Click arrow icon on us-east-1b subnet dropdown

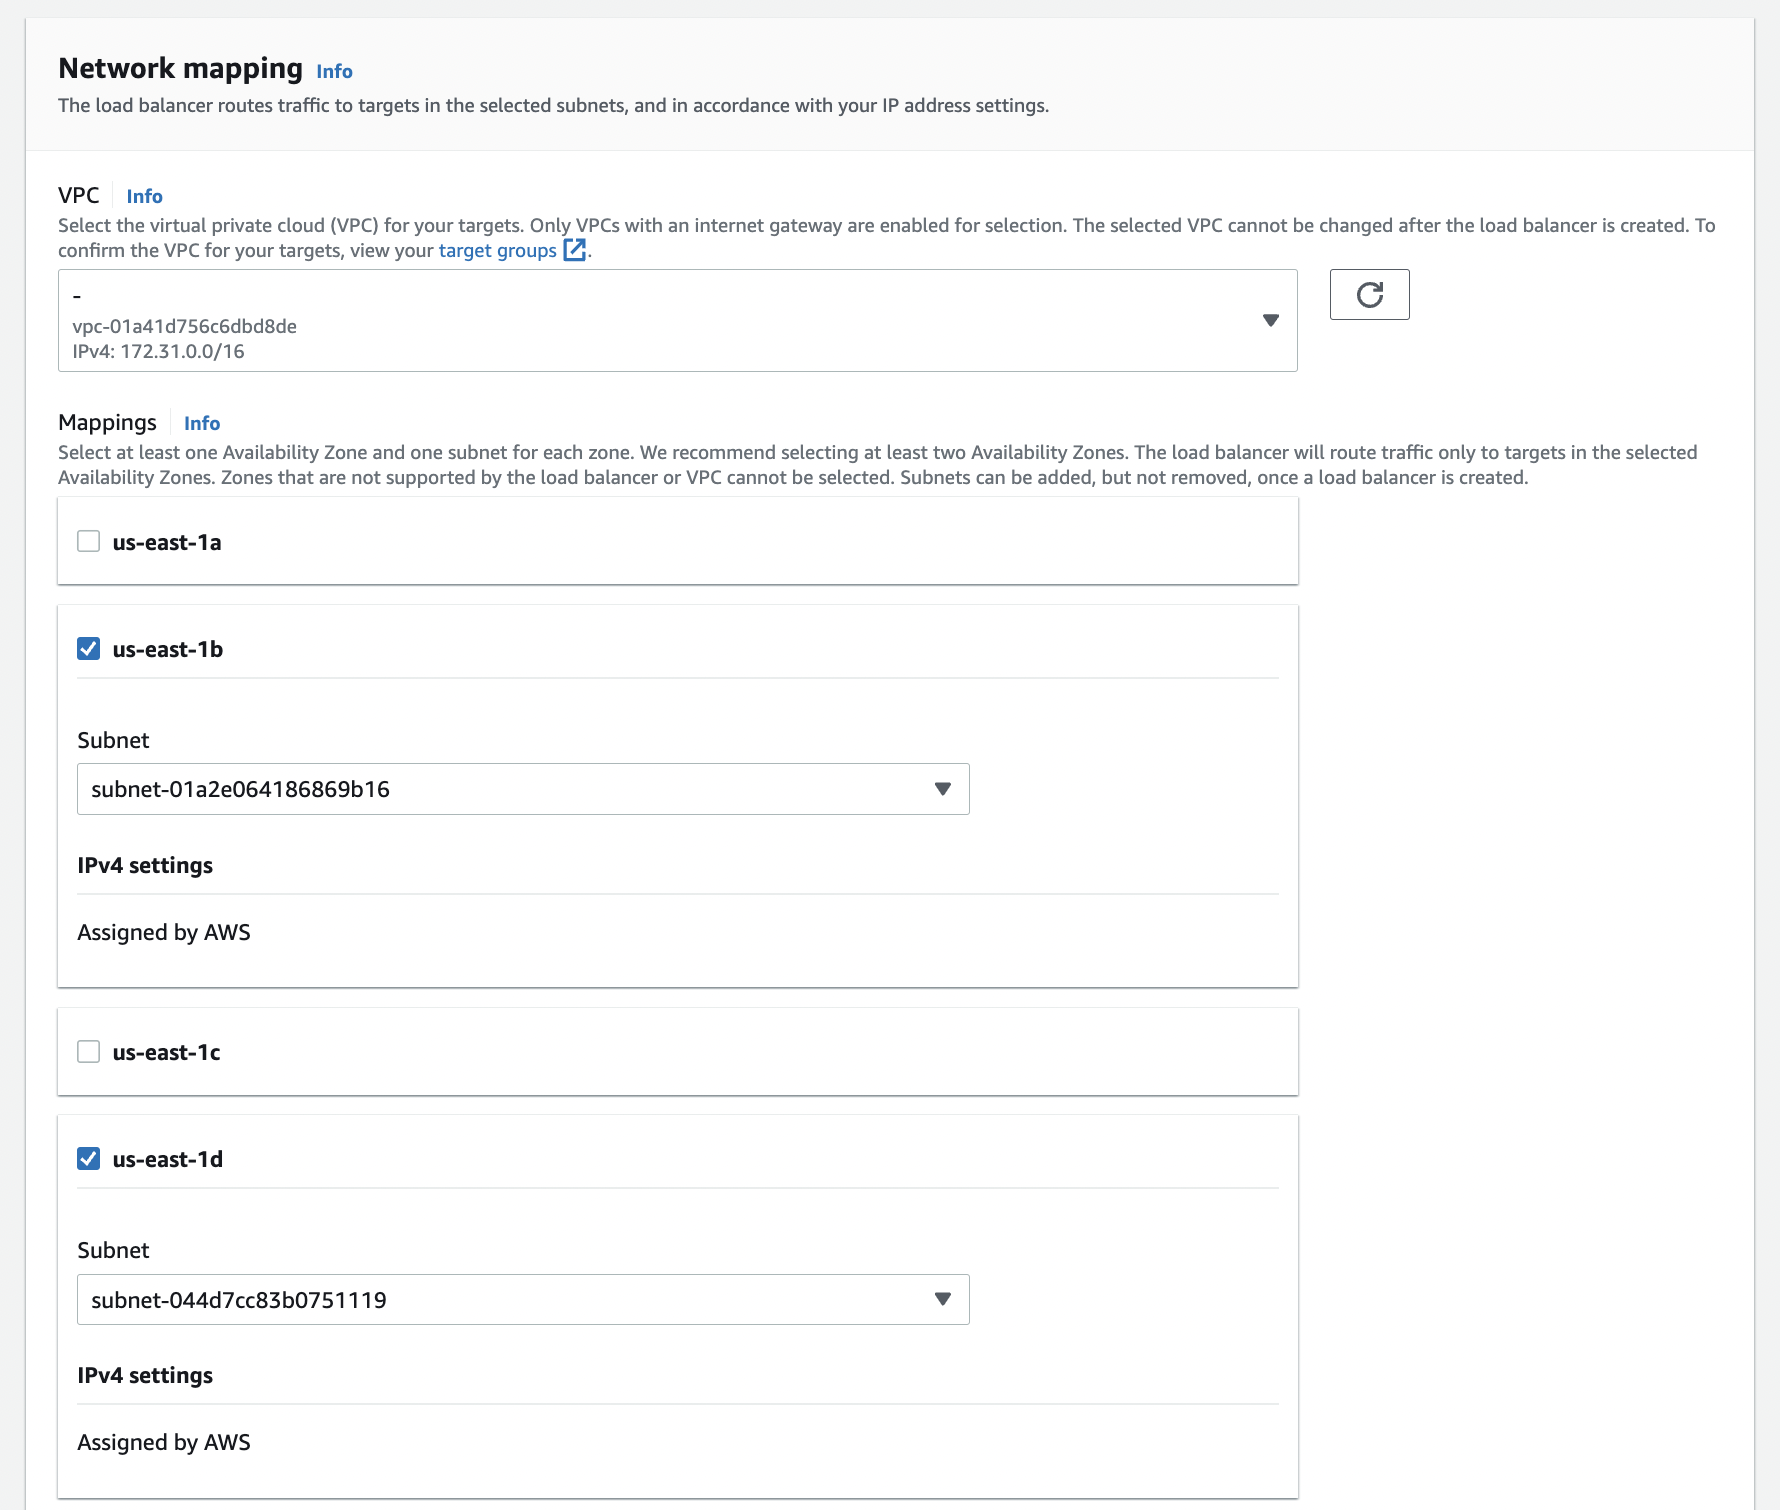(942, 789)
